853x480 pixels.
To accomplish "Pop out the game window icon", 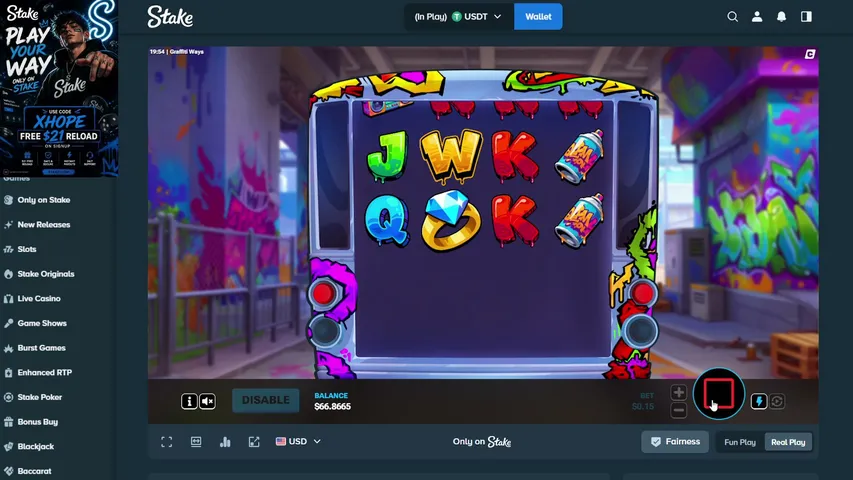I will (254, 442).
